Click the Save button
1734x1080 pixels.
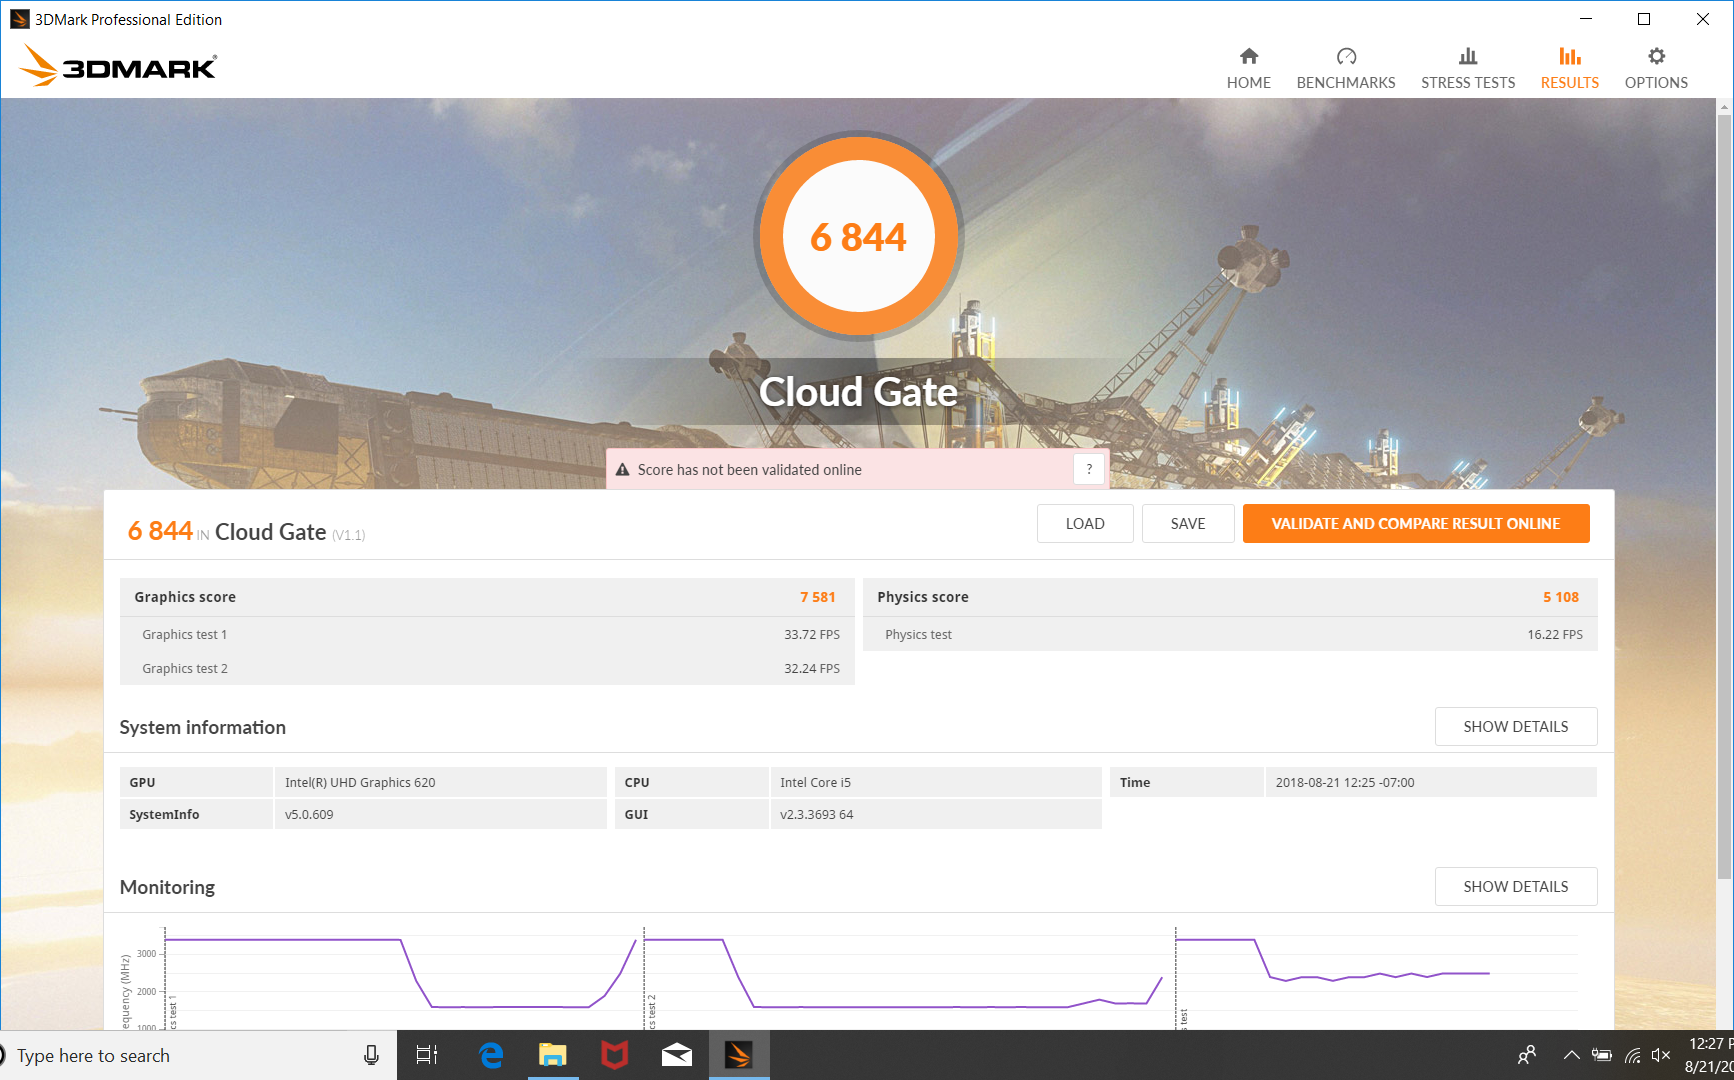point(1188,523)
